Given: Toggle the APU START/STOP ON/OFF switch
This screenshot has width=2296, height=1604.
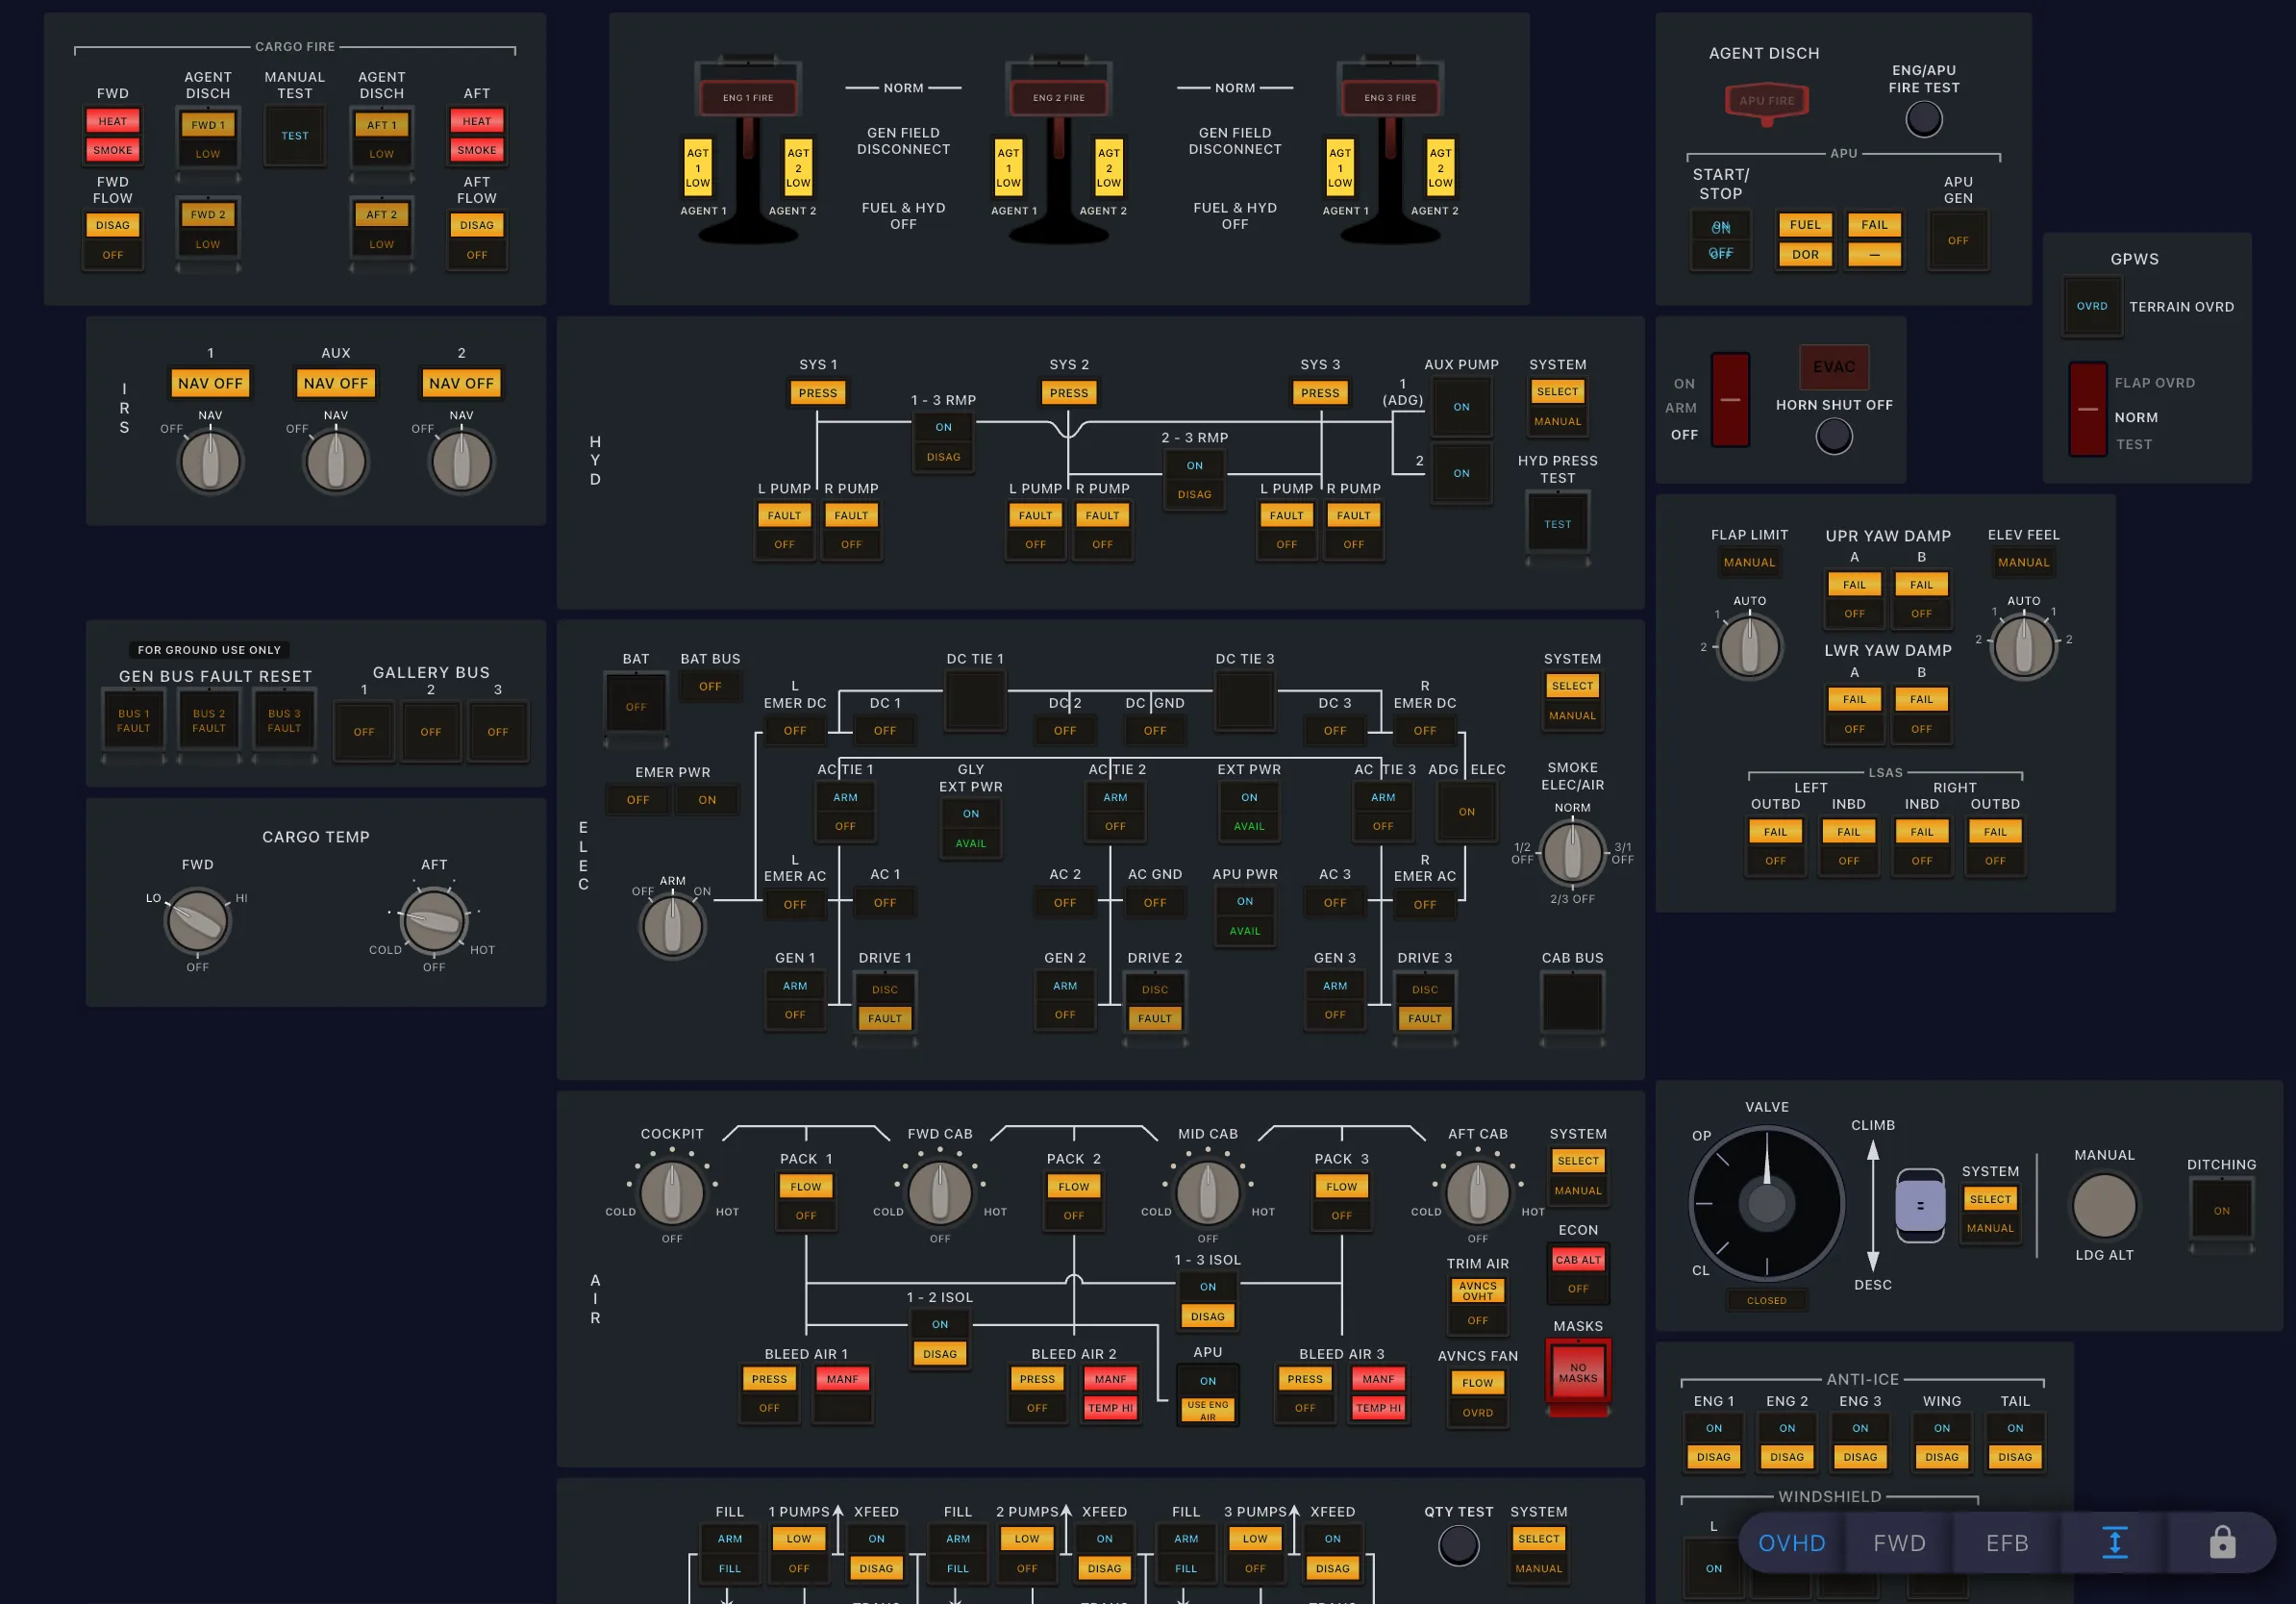Looking at the screenshot, I should (1720, 240).
